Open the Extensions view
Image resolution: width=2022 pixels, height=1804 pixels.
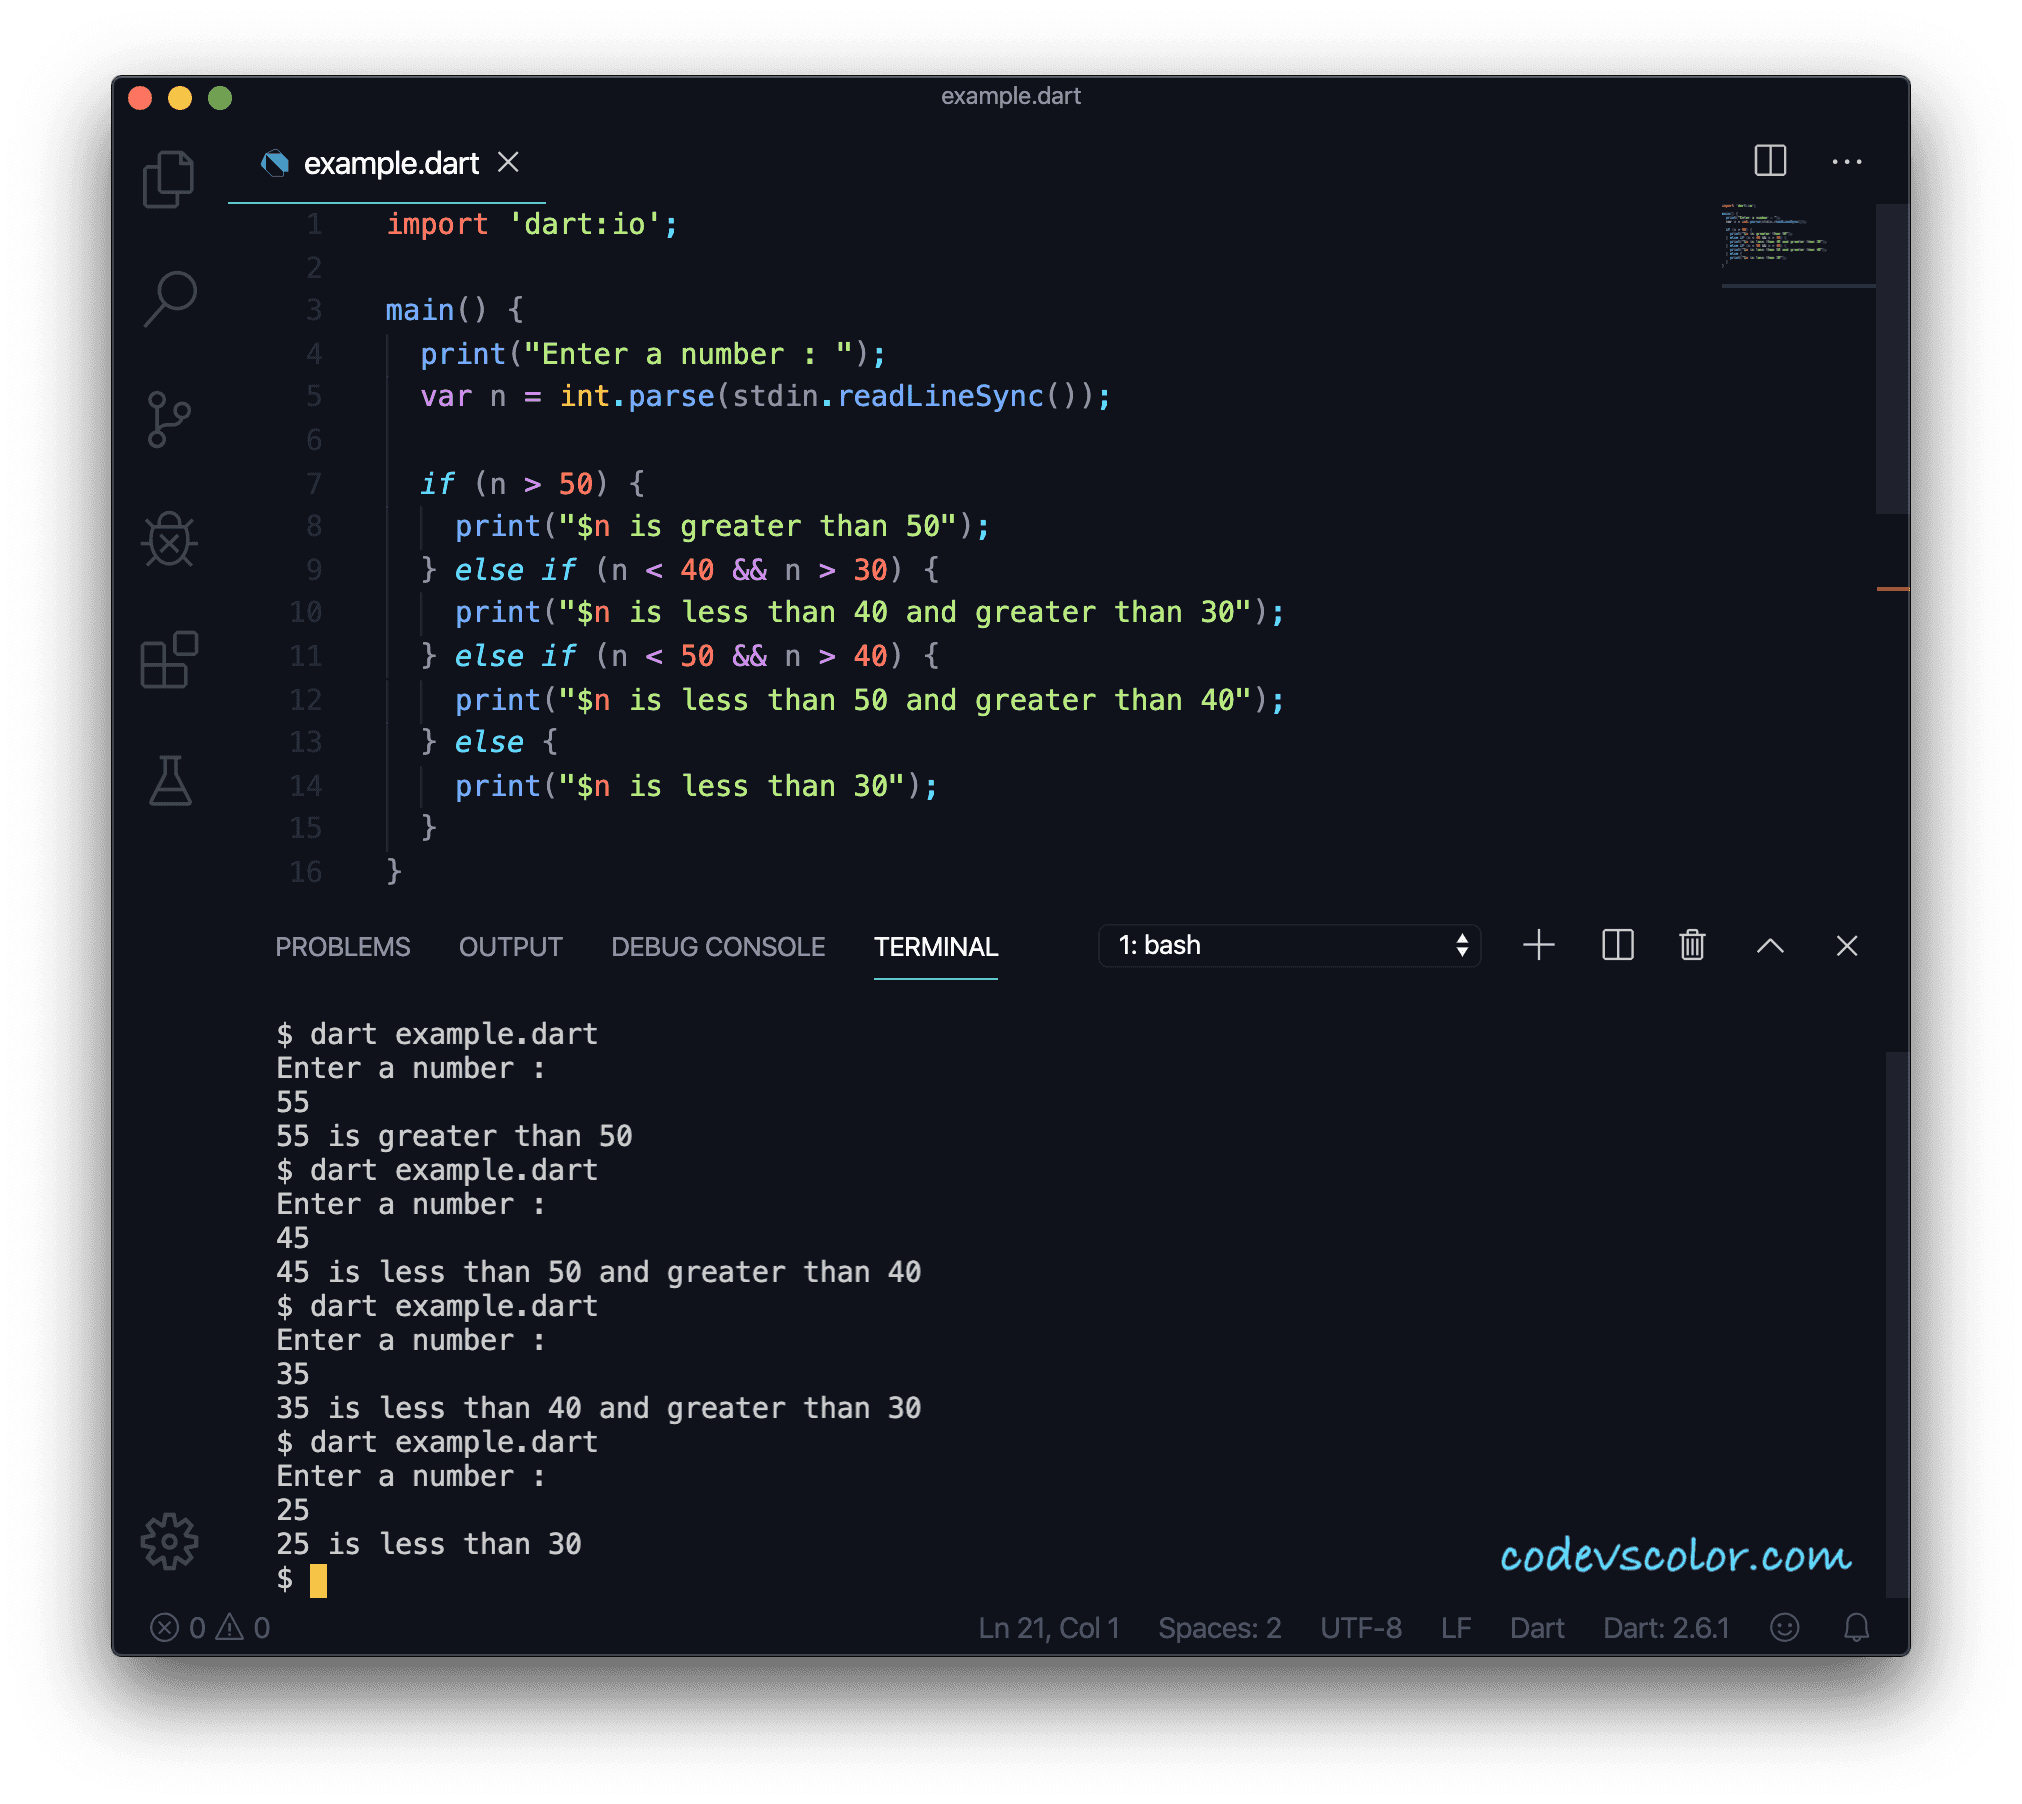(x=169, y=660)
